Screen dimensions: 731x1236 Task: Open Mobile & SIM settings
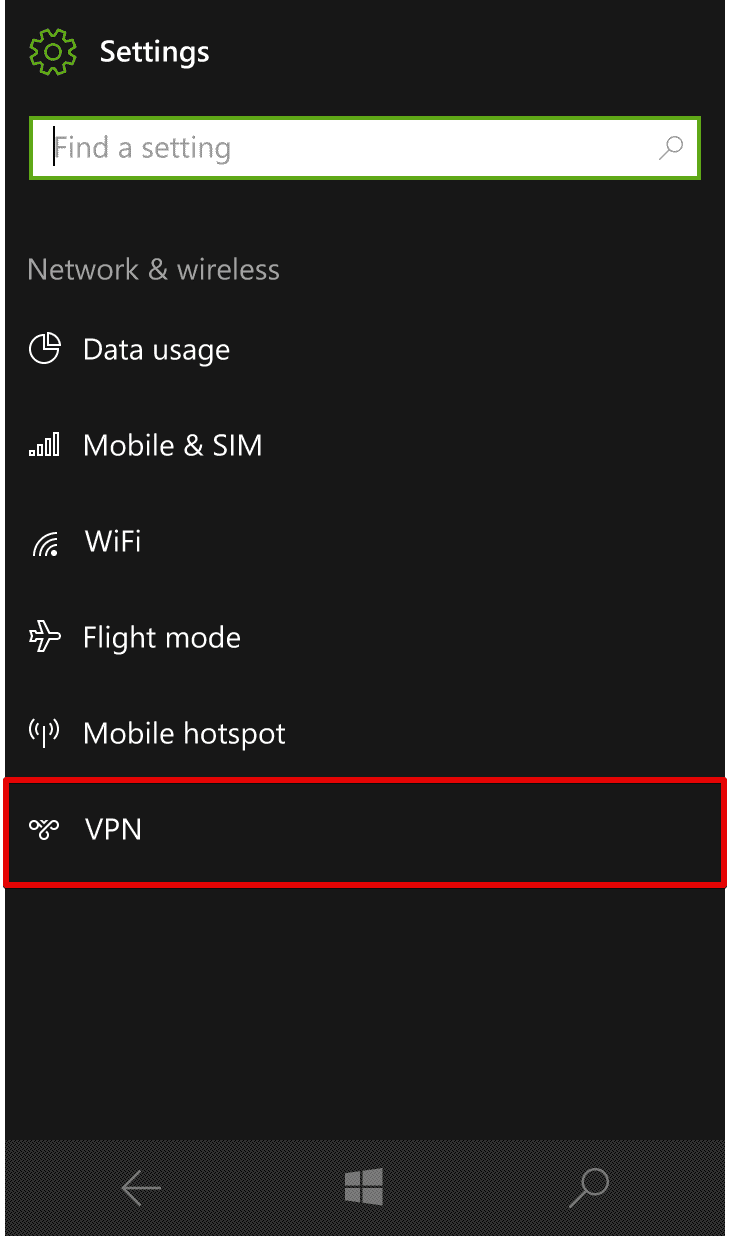(x=365, y=446)
